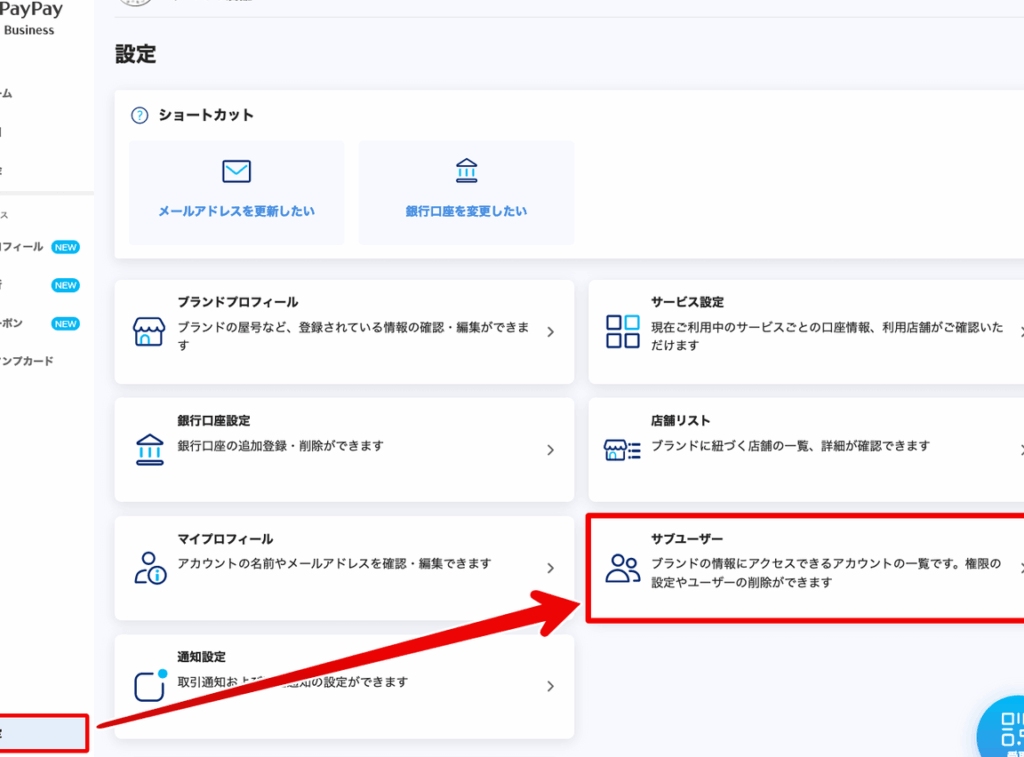Click the notification icon for 通知設定

[150, 685]
